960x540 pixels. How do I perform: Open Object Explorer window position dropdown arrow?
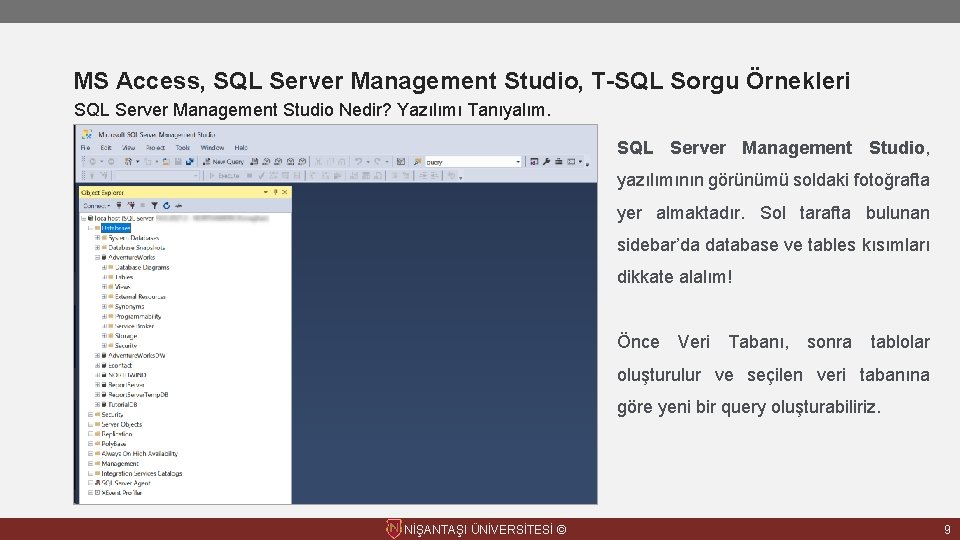click(266, 192)
